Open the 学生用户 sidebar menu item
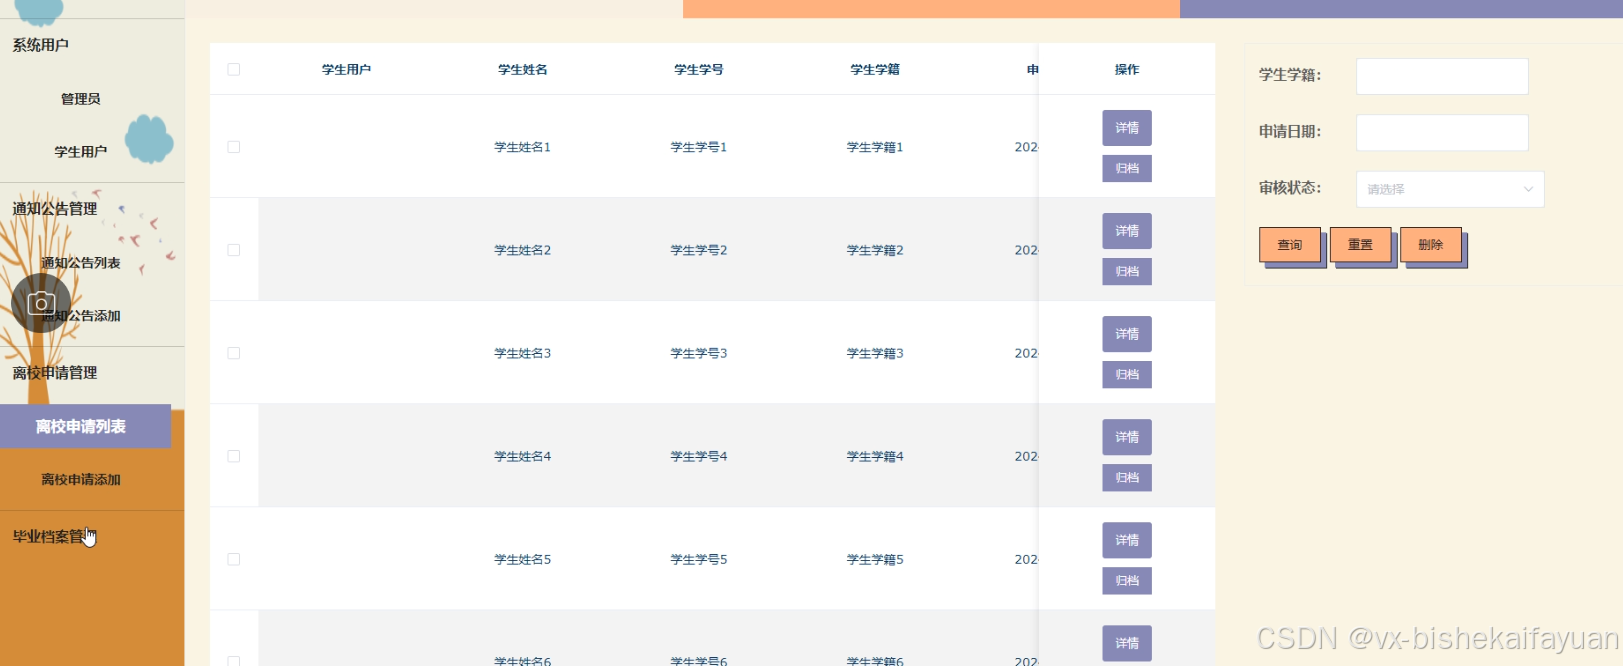 pos(81,152)
